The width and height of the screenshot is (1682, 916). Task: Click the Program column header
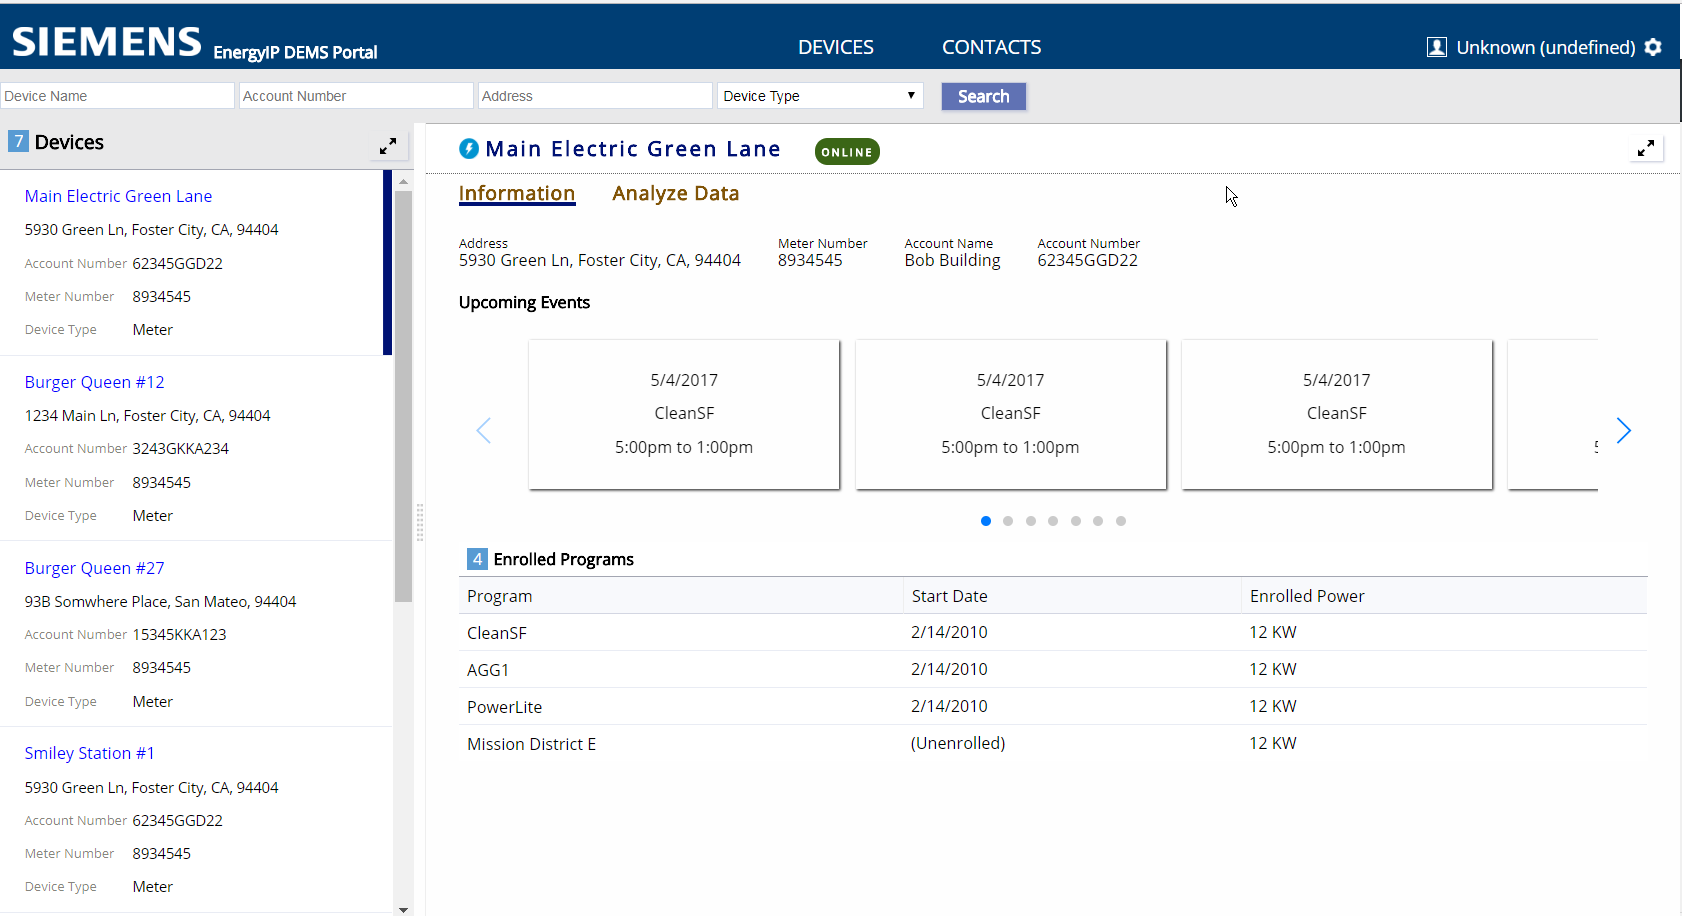(x=681, y=596)
